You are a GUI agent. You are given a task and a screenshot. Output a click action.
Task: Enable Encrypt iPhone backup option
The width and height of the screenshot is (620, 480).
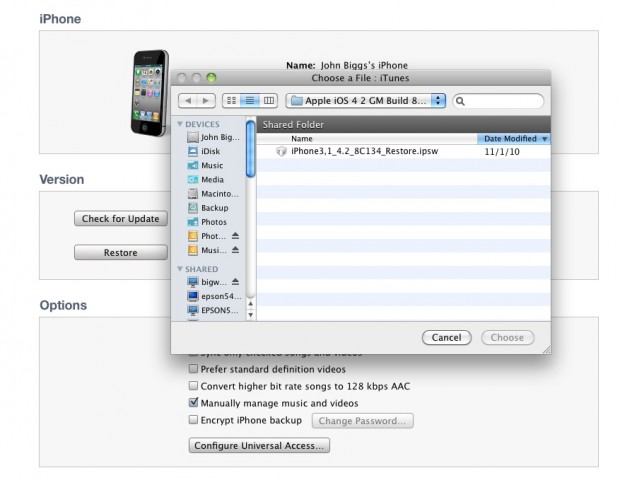194,420
